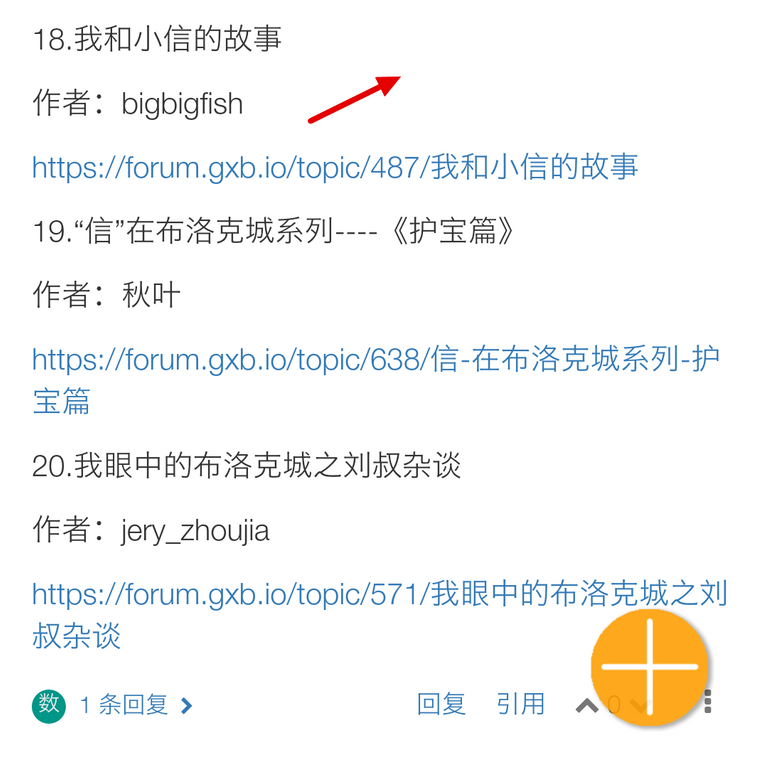768x759 pixels.
Task: Show the 1 条回复 reply thread
Action: tap(123, 705)
